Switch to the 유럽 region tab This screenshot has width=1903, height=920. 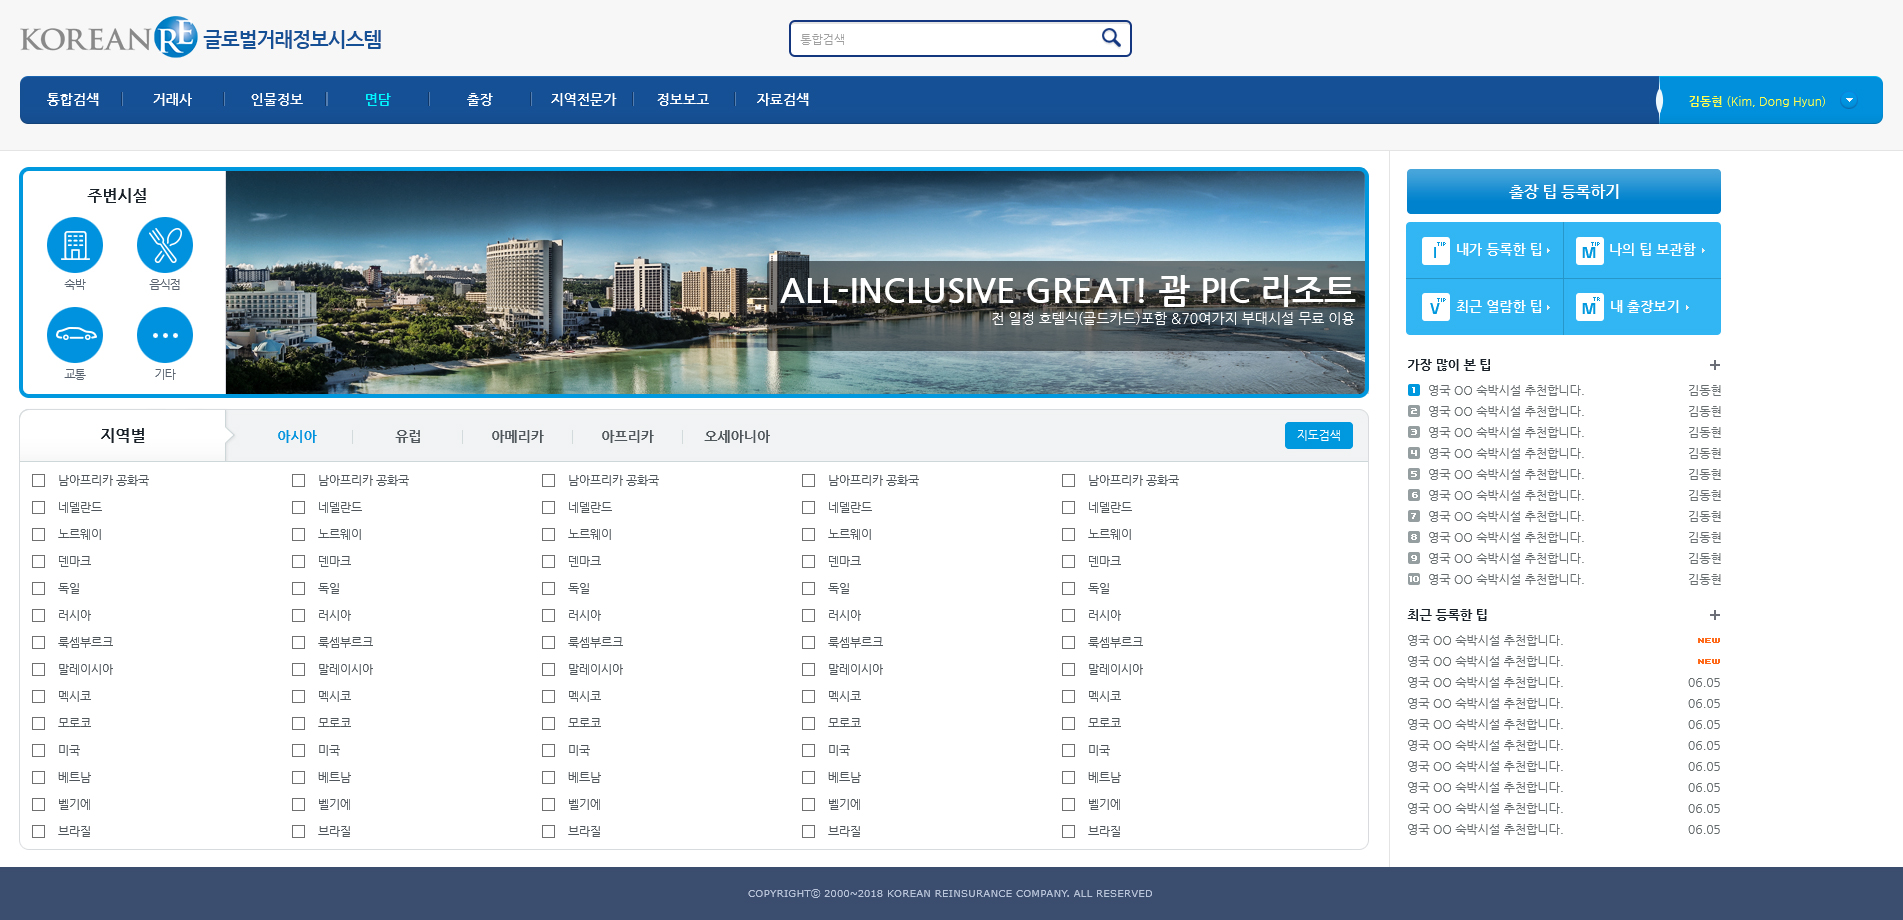click(408, 436)
